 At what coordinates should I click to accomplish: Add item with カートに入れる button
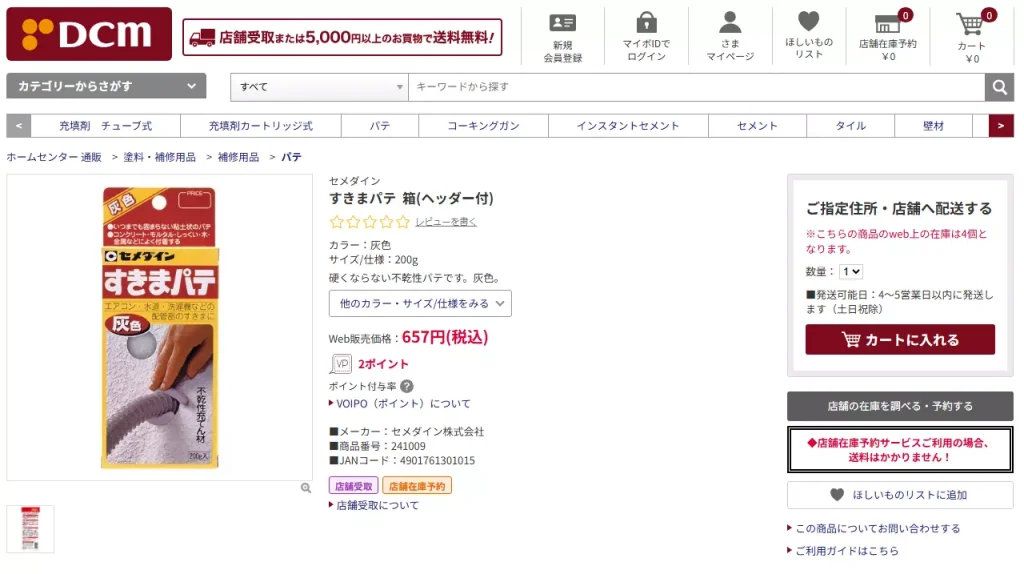[900, 340]
